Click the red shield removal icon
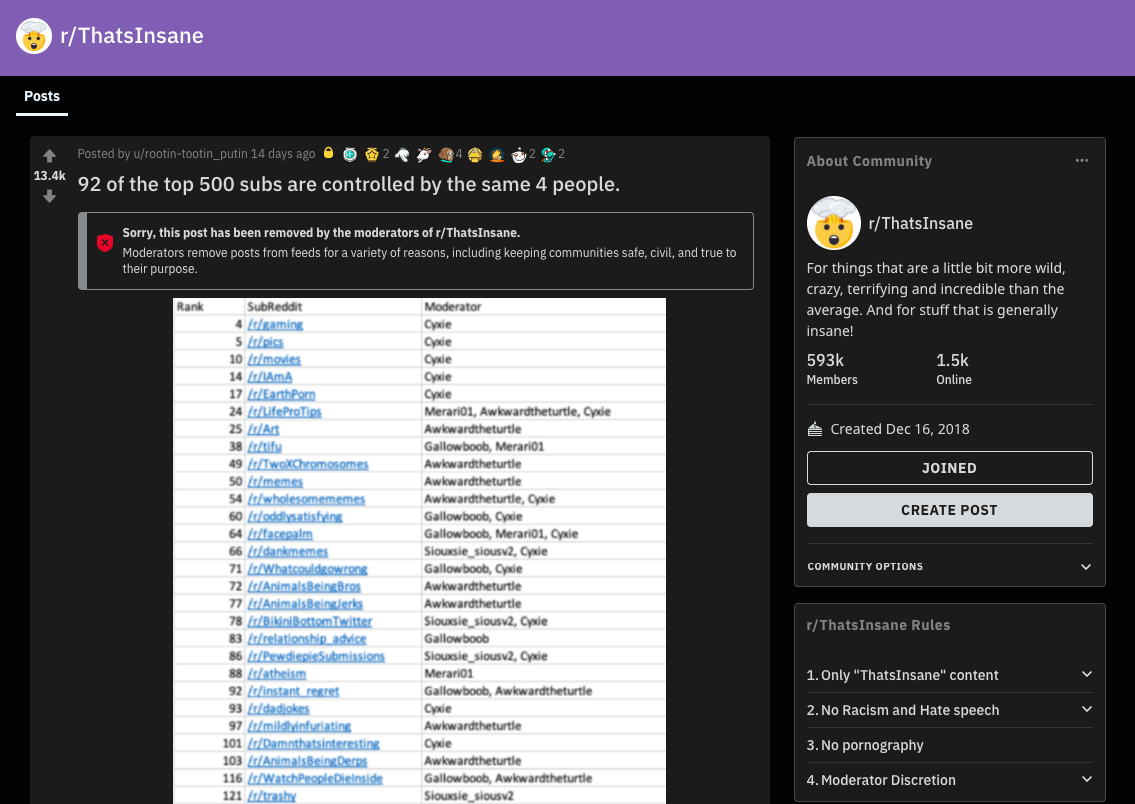1135x804 pixels. click(105, 243)
